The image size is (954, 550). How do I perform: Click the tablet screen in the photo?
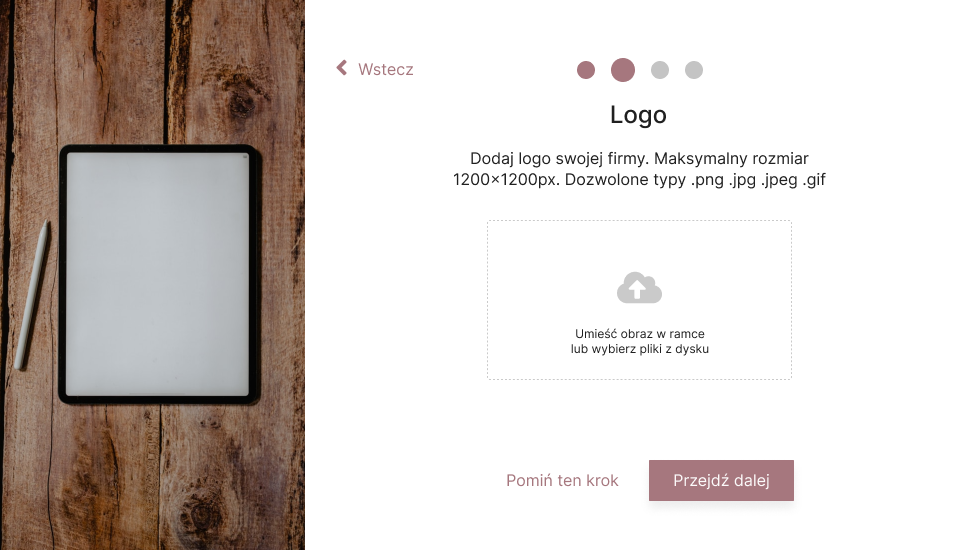point(157,274)
